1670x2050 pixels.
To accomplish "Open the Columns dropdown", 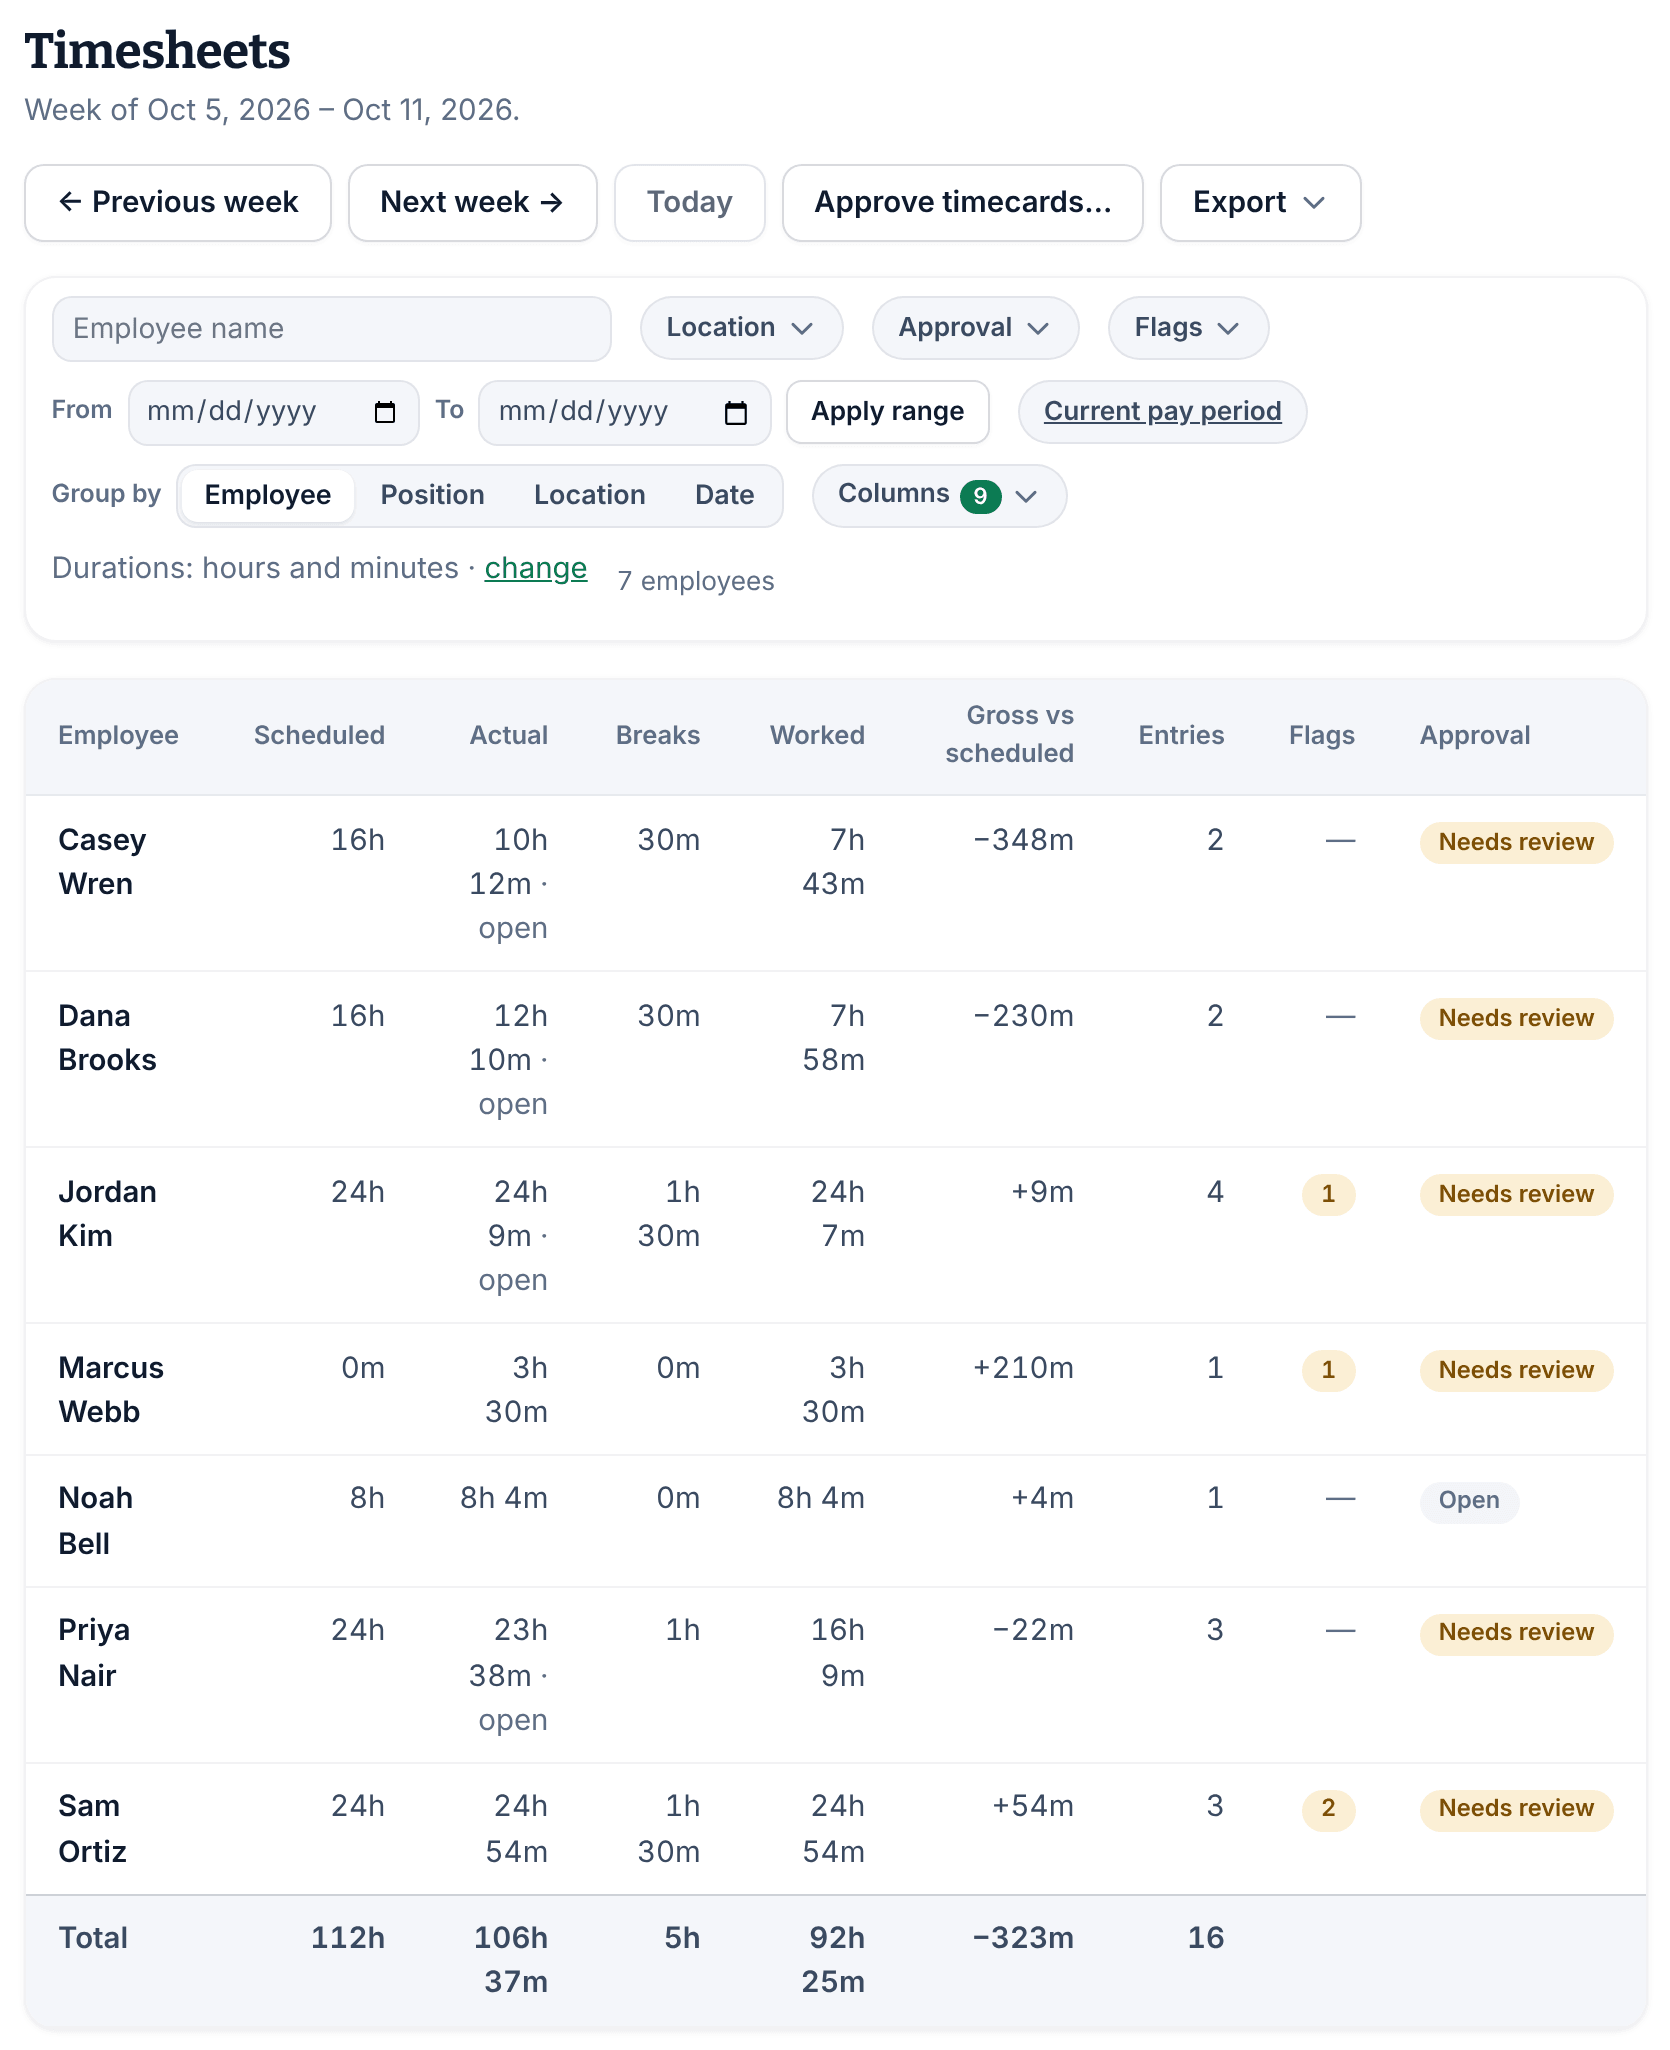I will [x=939, y=496].
